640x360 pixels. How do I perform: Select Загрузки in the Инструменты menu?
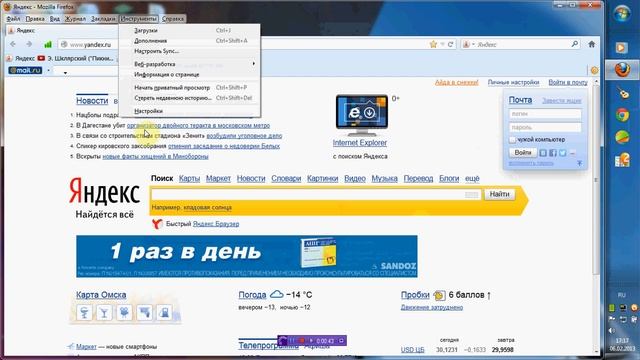pos(189,30)
